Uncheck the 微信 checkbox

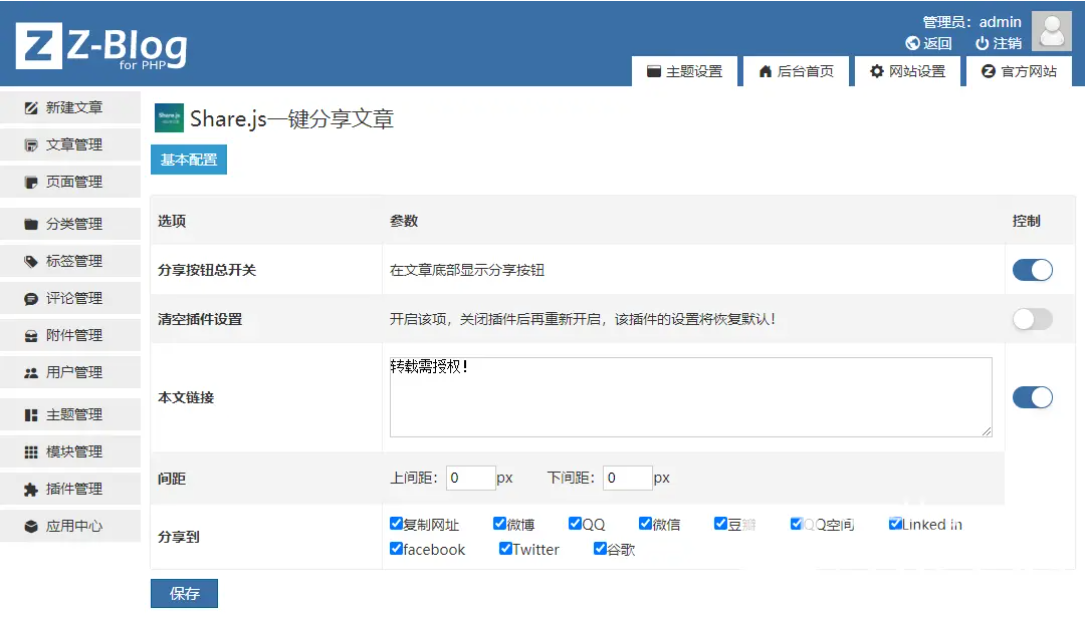[646, 523]
